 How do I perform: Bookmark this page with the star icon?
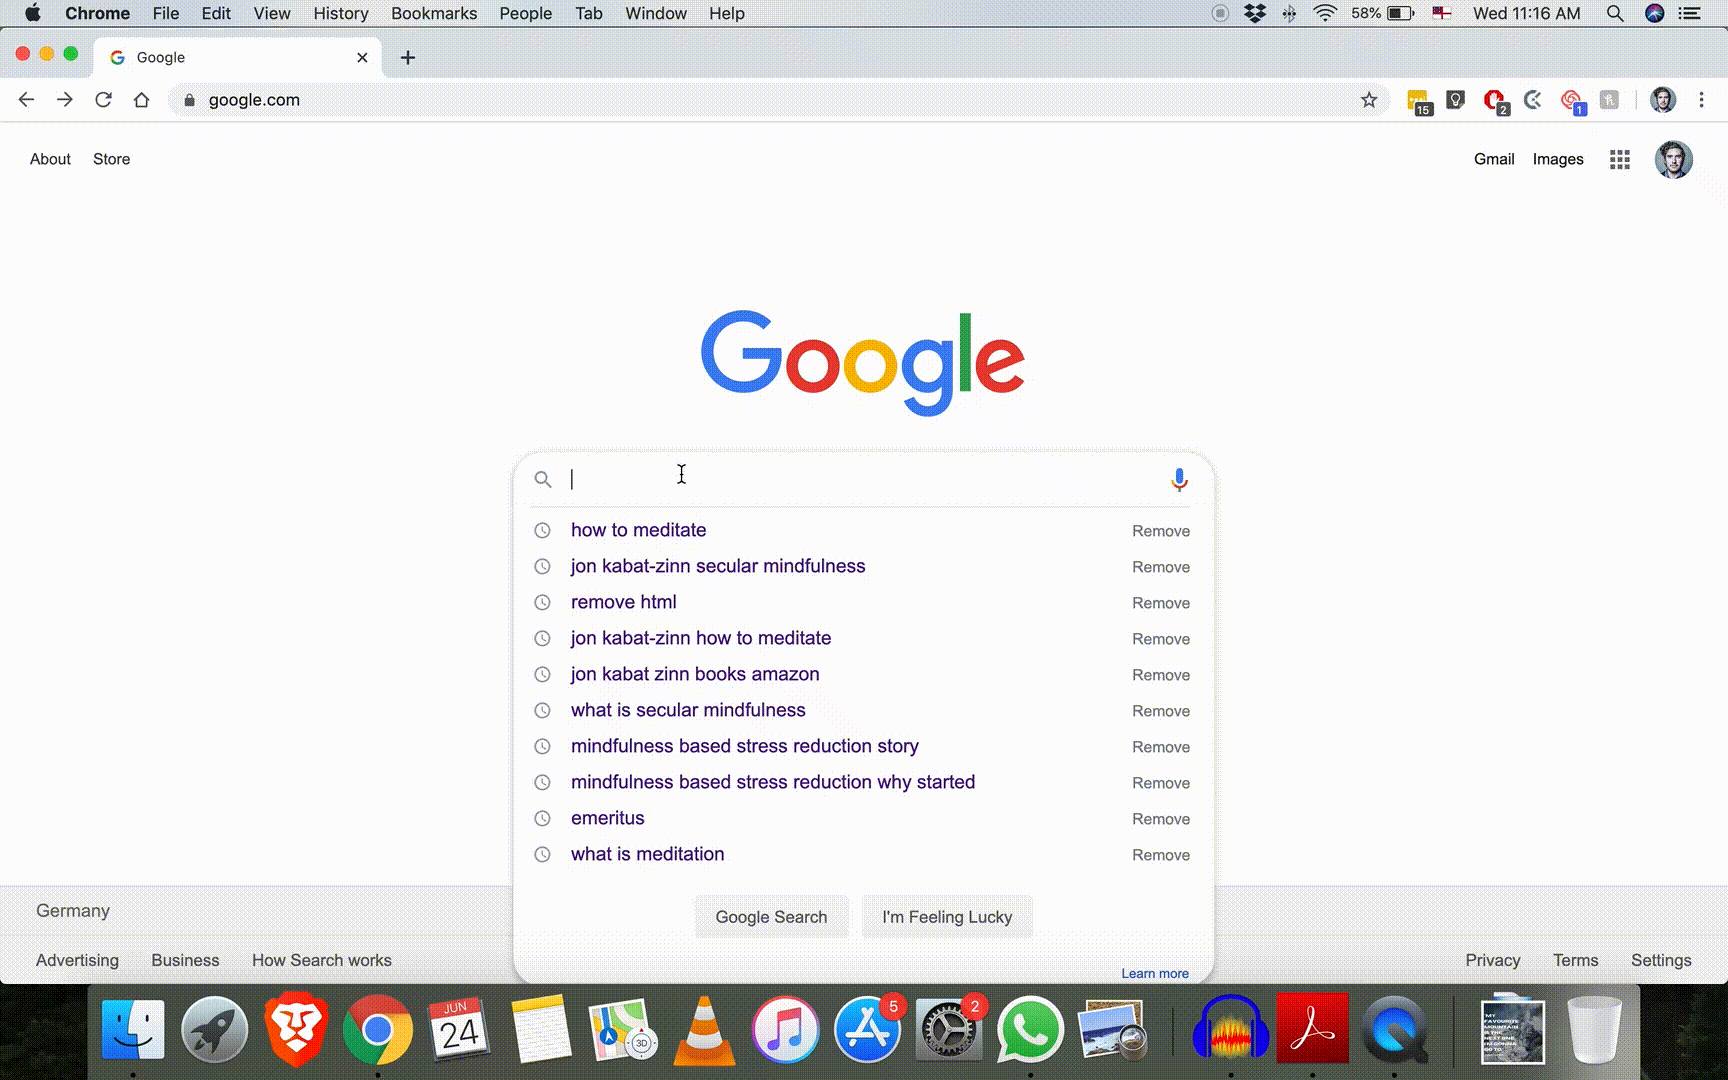coord(1369,100)
